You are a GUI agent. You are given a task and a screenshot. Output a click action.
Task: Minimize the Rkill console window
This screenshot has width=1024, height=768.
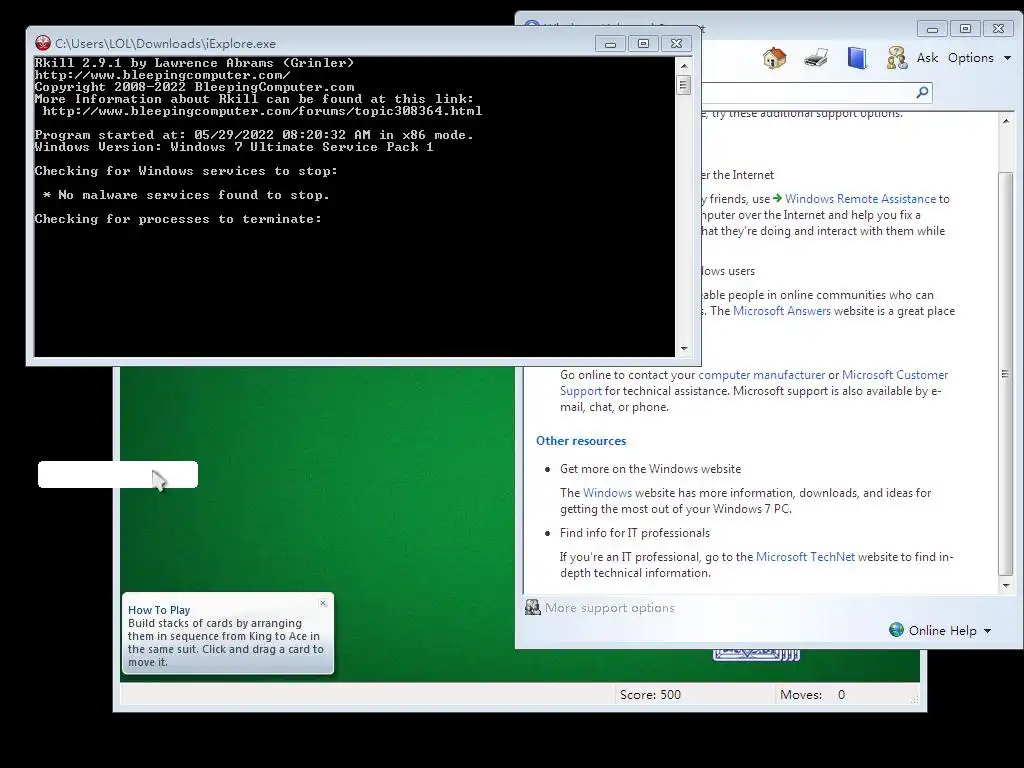(610, 44)
